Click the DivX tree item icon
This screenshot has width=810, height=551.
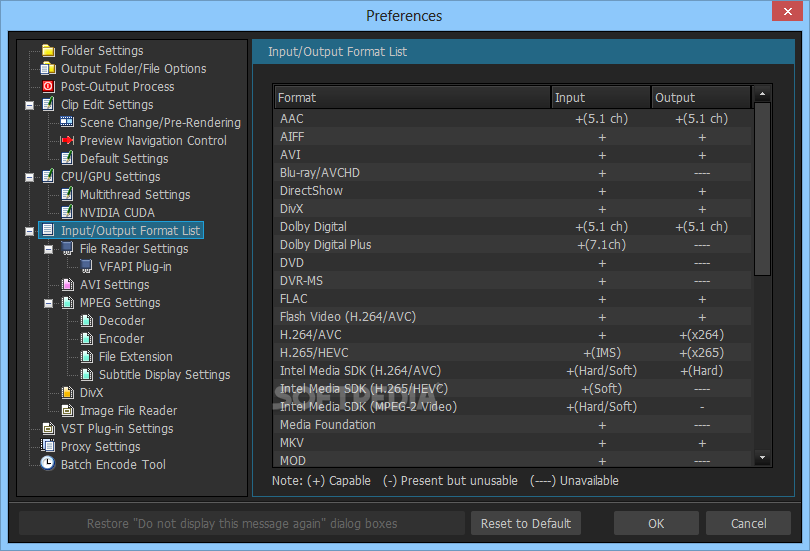[x=67, y=392]
